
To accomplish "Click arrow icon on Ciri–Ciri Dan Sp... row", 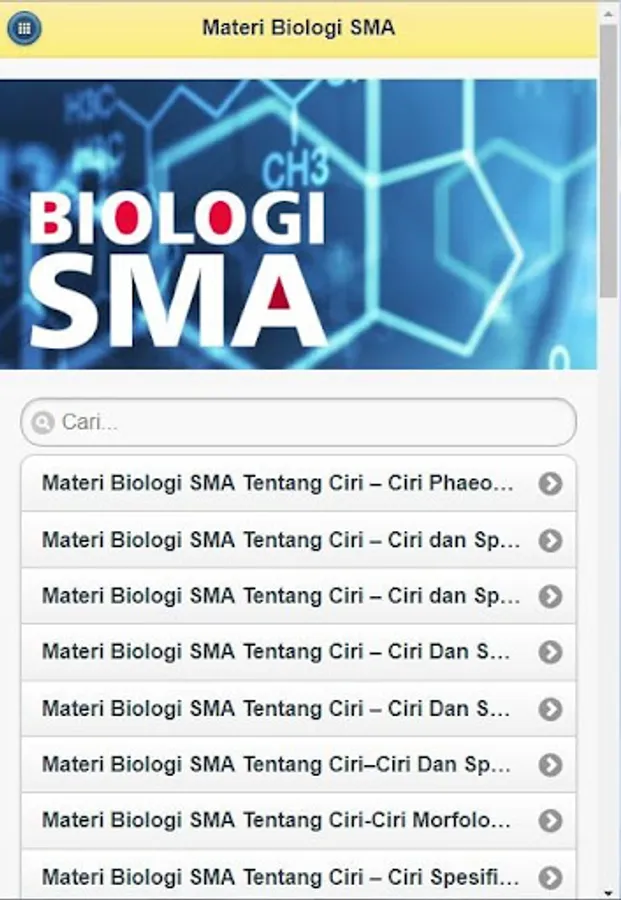I will coord(550,765).
